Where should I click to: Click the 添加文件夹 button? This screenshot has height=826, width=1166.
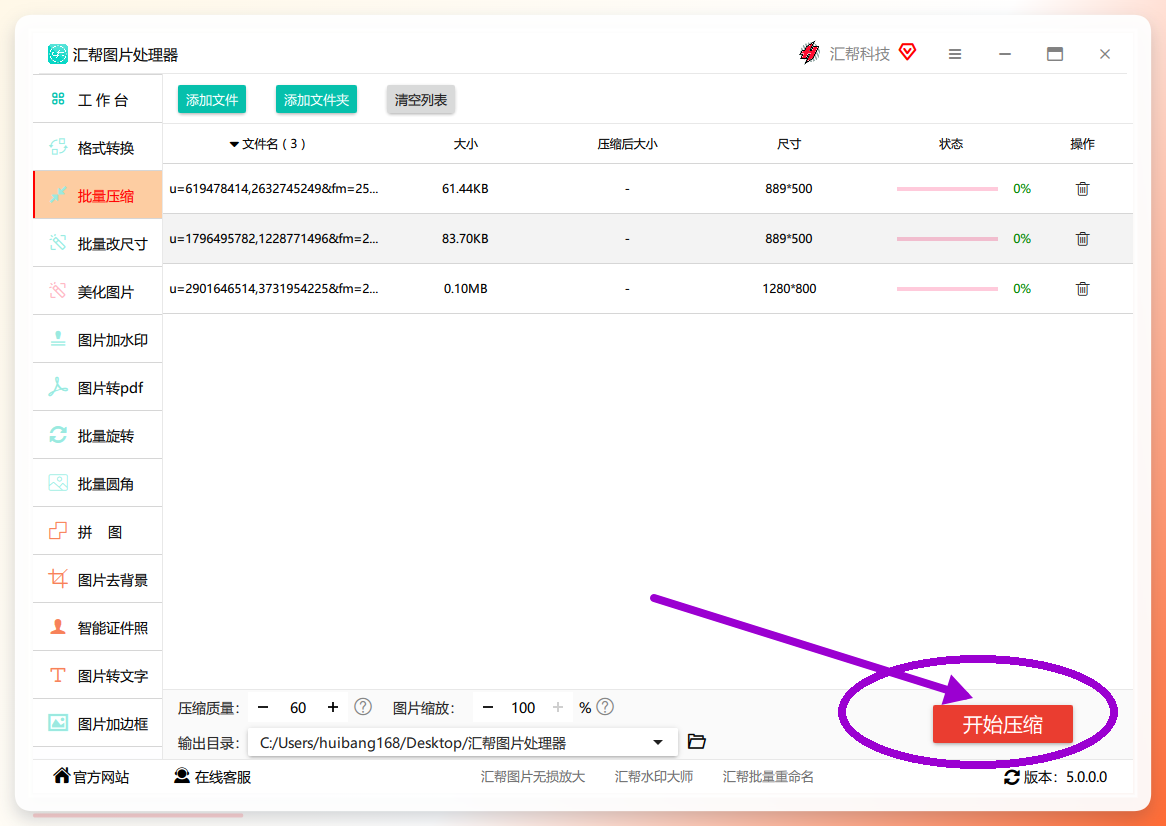[316, 100]
